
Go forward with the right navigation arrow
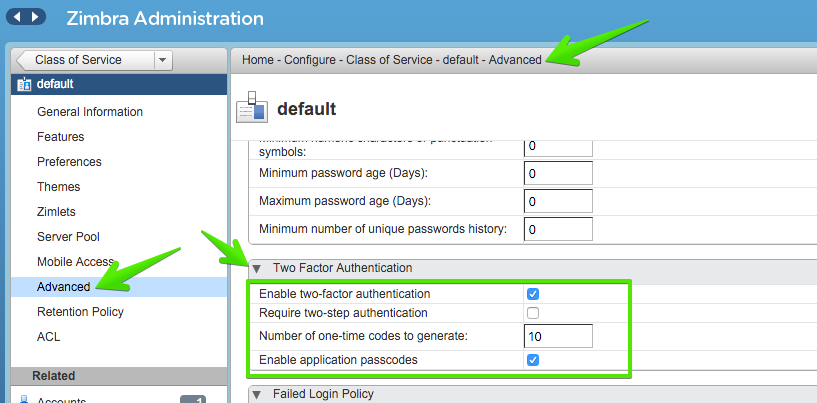(x=35, y=17)
